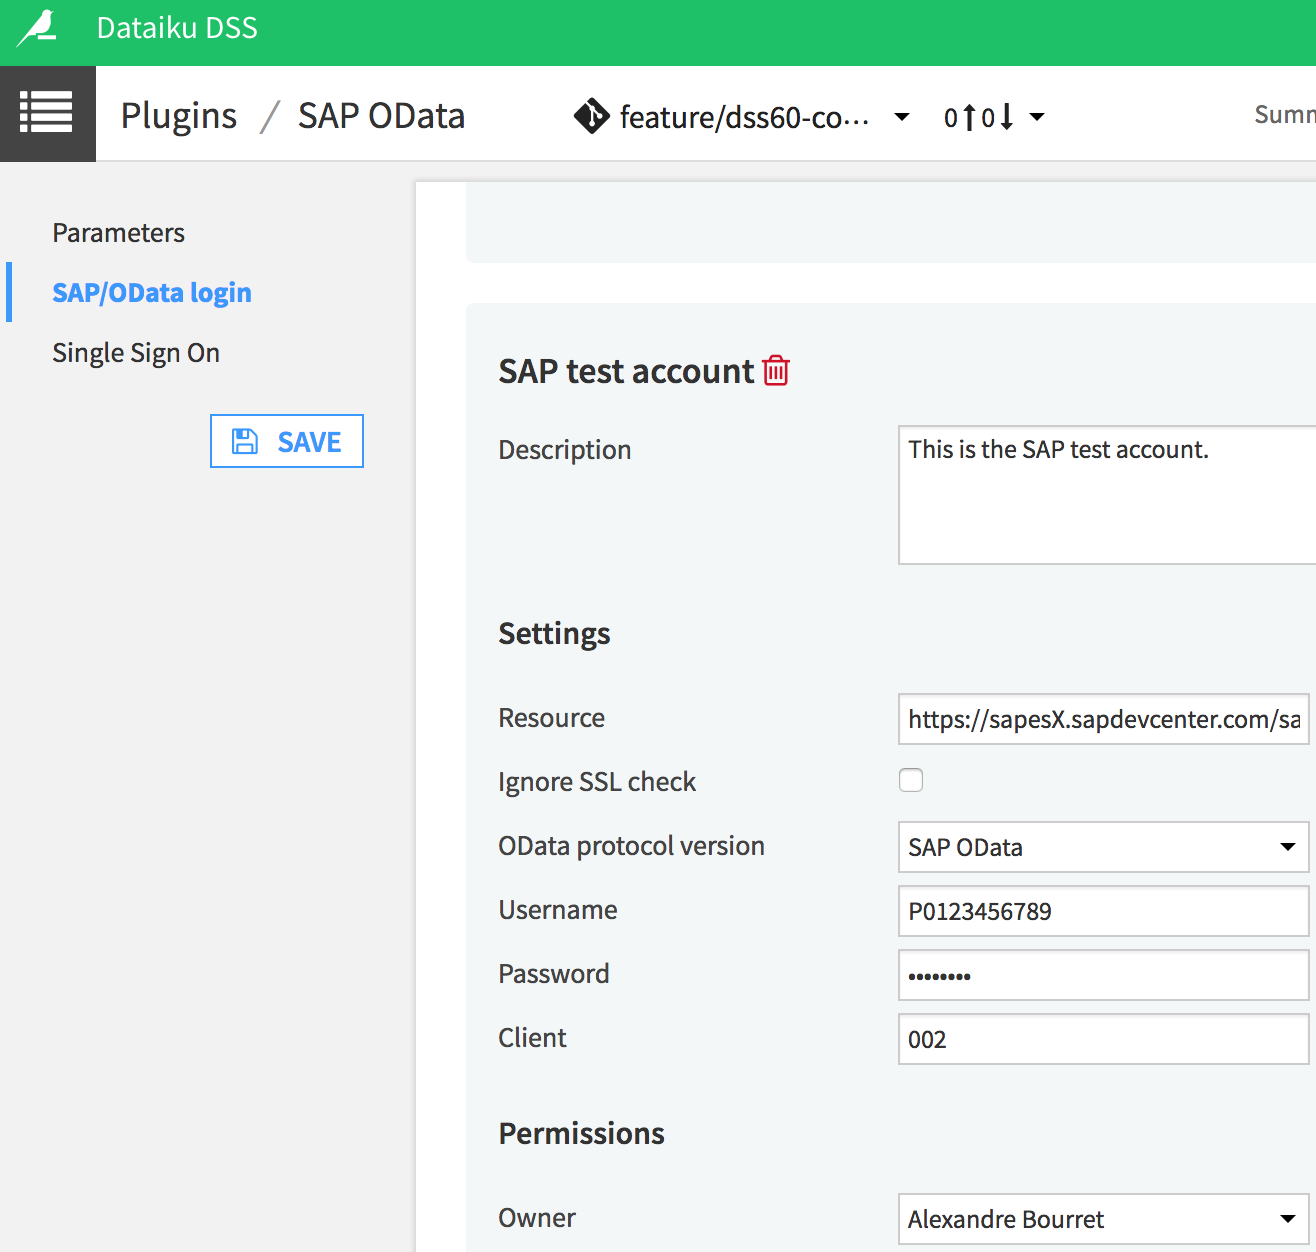Click the Resource URL field
The image size is (1316, 1252).
(x=1103, y=719)
